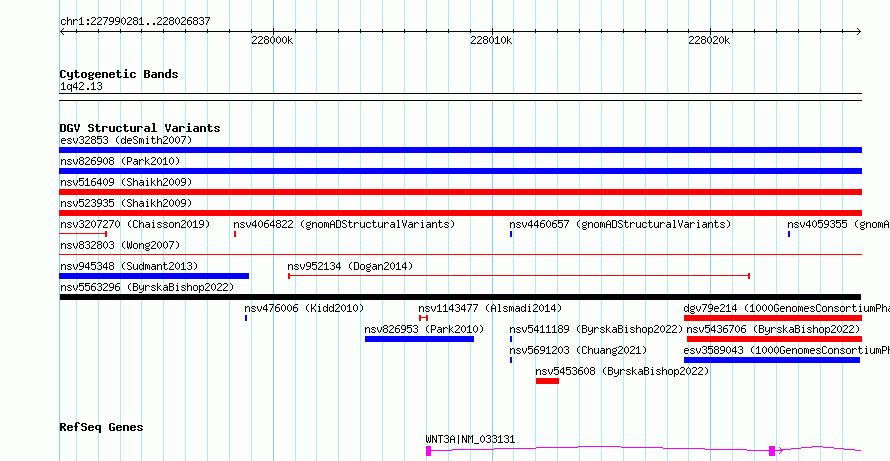Click the 228020k ruler tick label
The image size is (890, 461).
[x=710, y=41]
